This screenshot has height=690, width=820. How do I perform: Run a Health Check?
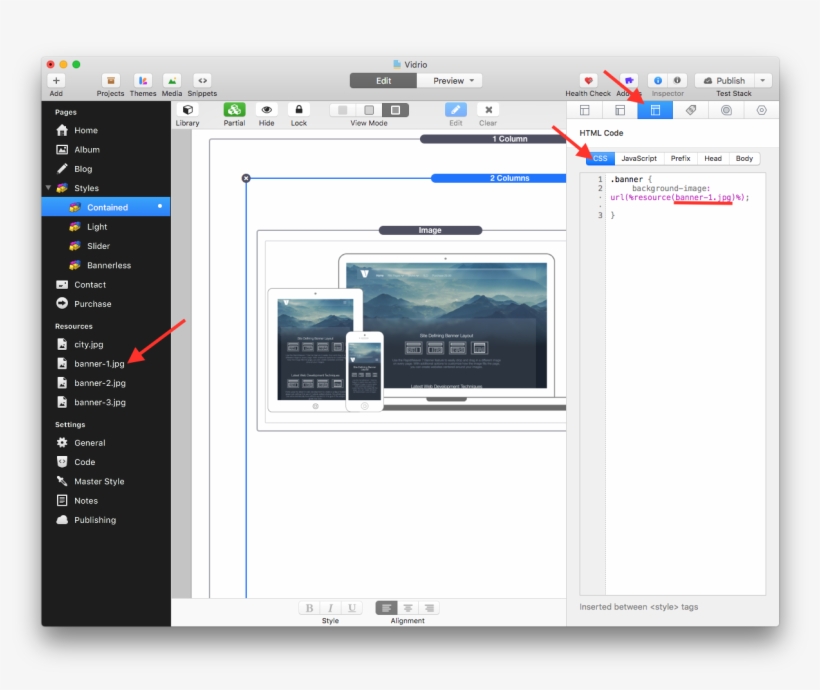pyautogui.click(x=587, y=82)
